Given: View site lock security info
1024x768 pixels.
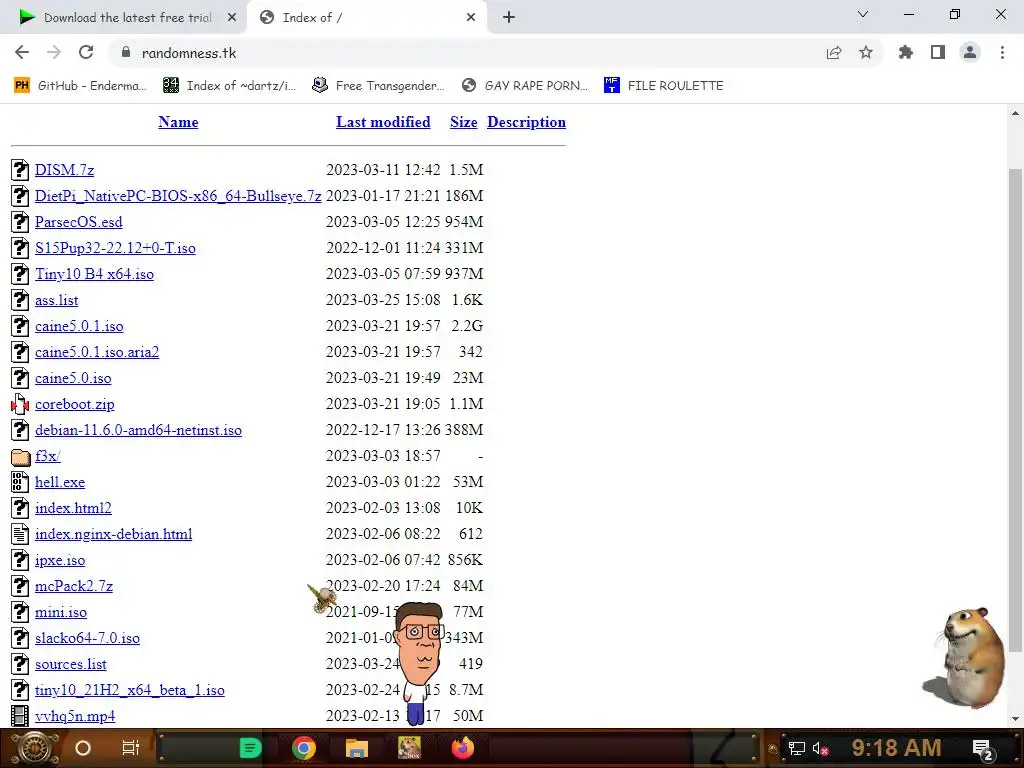Looking at the screenshot, I should pos(126,53).
